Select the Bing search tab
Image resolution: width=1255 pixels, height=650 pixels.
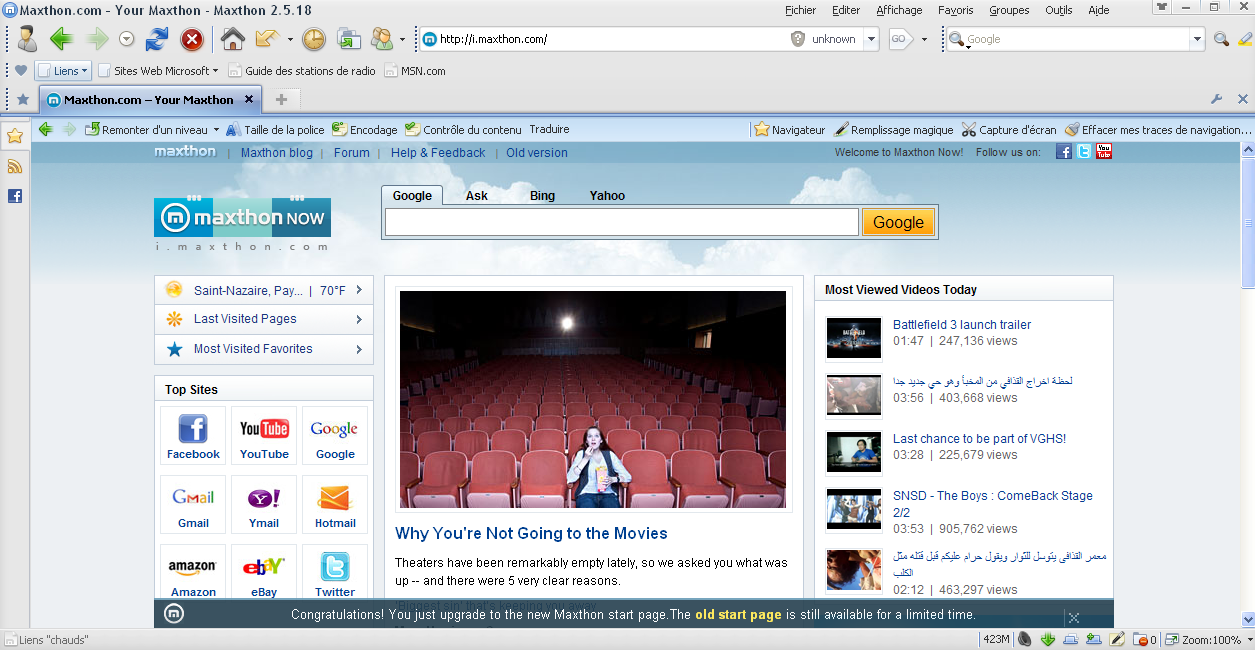click(x=542, y=196)
